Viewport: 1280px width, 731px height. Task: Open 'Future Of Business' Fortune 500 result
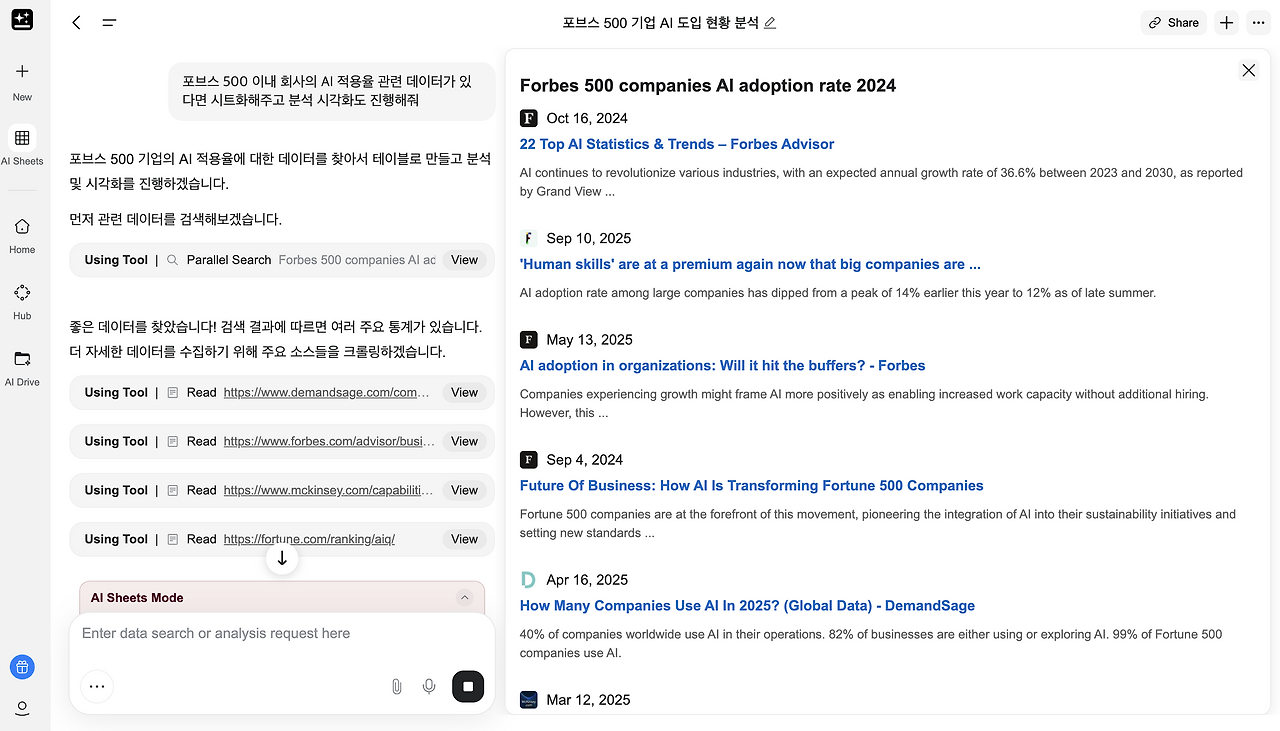(752, 485)
